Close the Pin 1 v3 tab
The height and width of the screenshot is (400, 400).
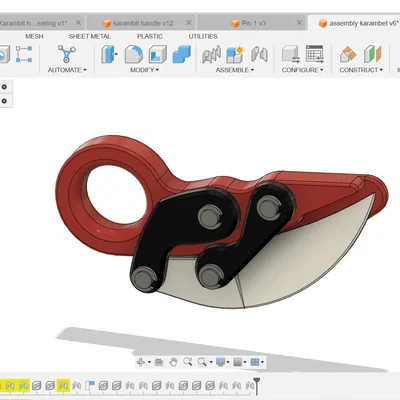click(x=299, y=23)
